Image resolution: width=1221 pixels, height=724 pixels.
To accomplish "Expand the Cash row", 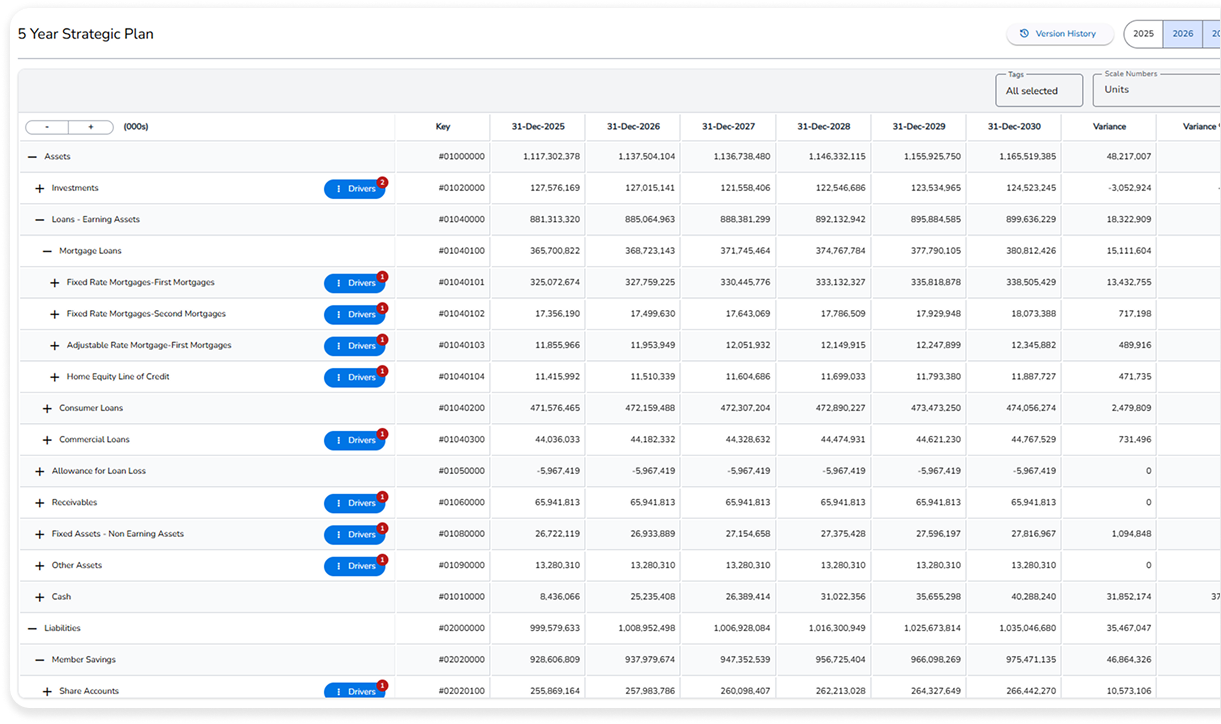I will (x=40, y=598).
